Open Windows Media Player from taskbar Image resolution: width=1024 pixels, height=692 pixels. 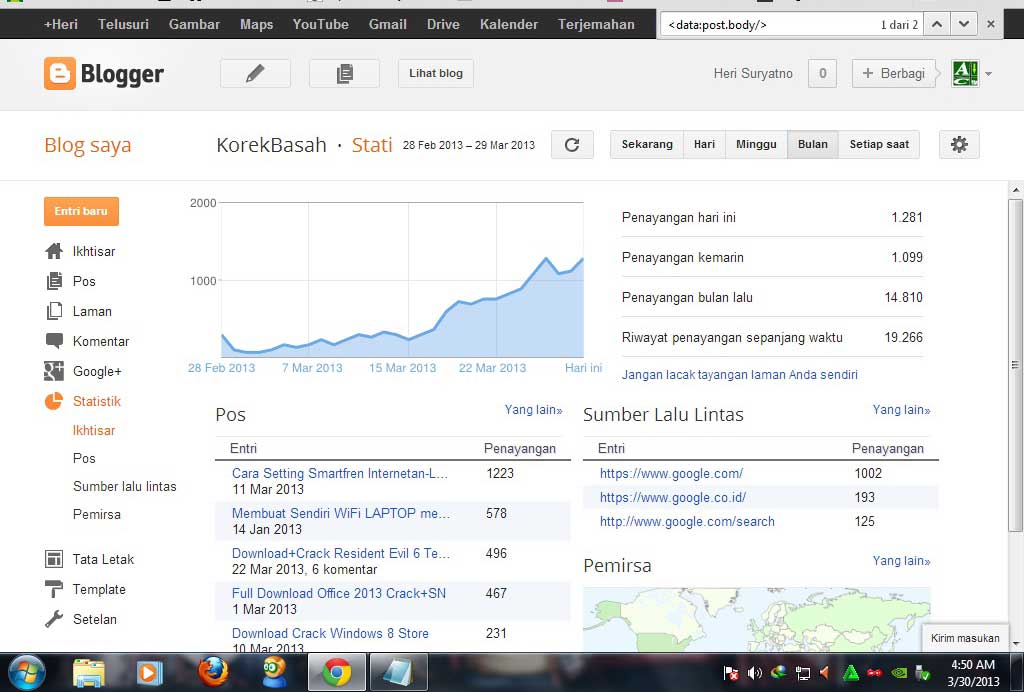(x=149, y=672)
